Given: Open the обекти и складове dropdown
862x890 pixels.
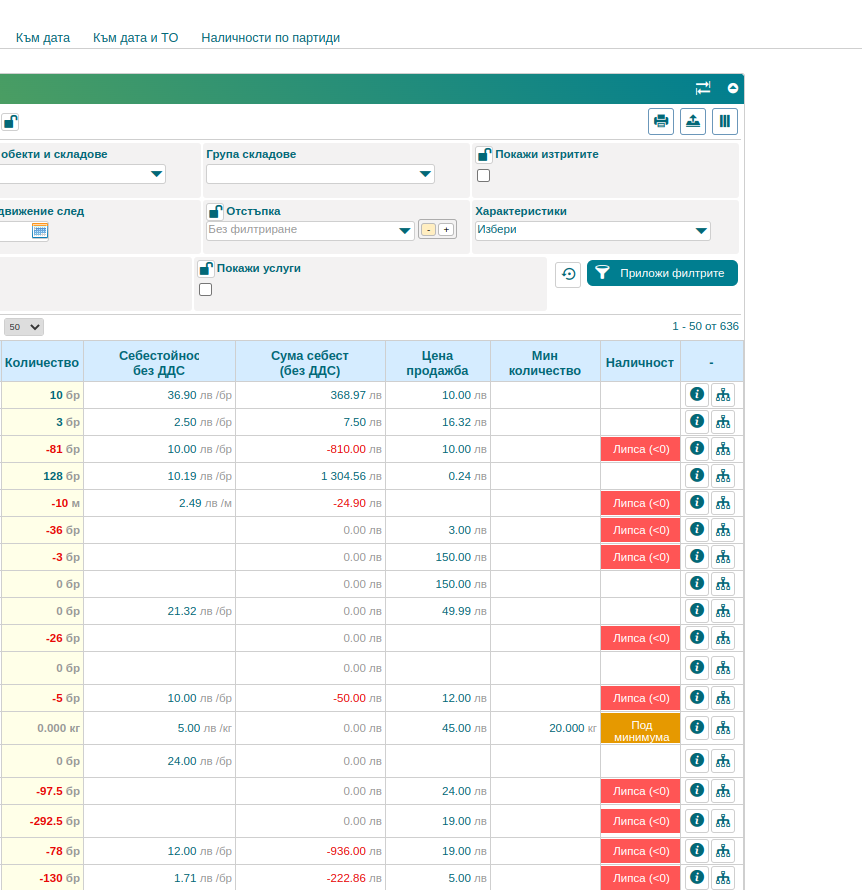Looking at the screenshot, I should (82, 174).
